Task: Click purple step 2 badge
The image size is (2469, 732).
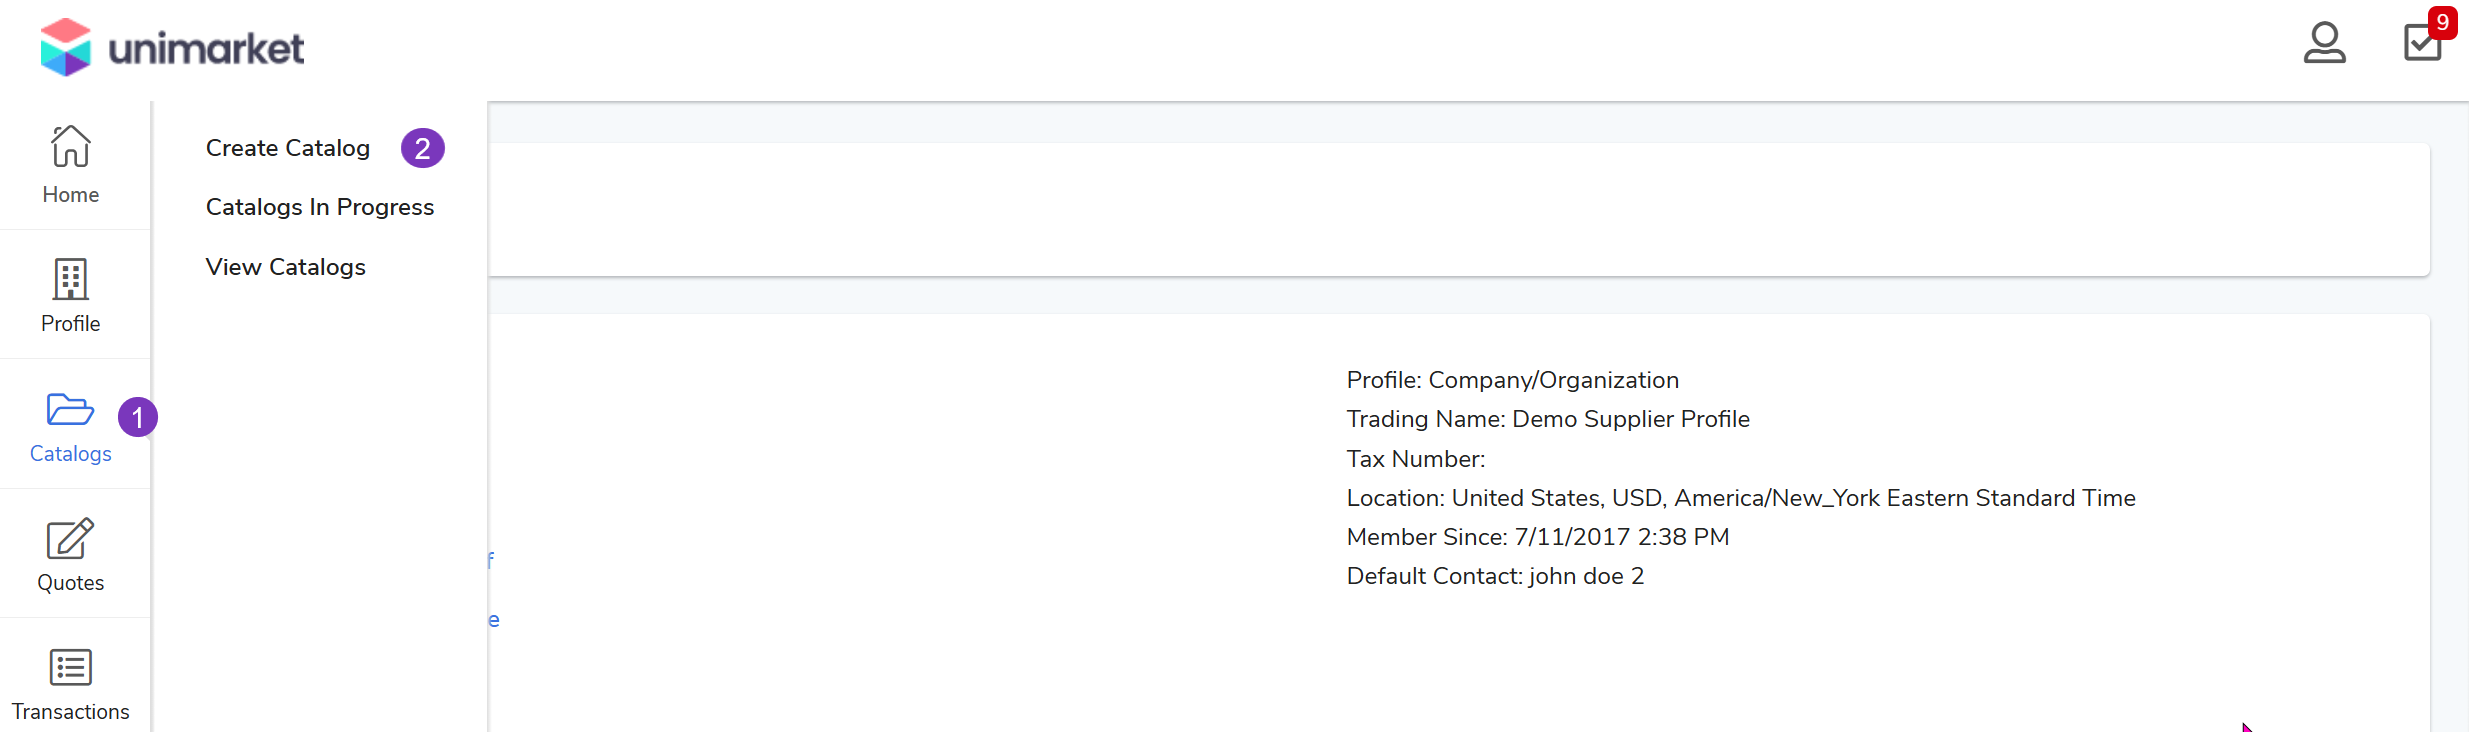Action: [x=423, y=148]
